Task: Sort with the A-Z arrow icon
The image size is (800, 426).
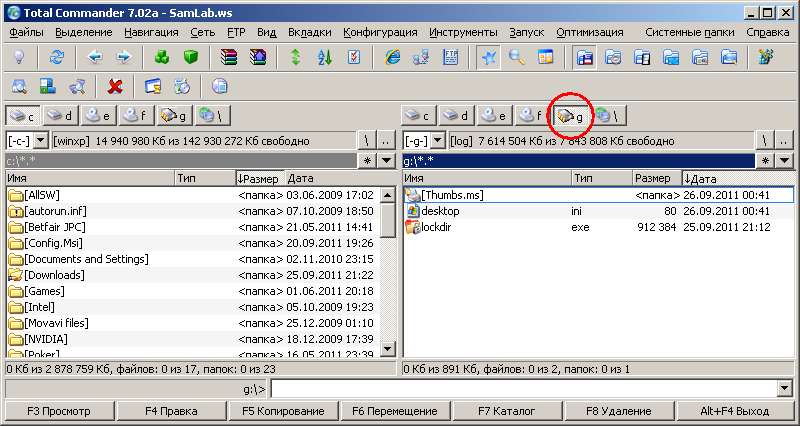Action: [x=324, y=57]
